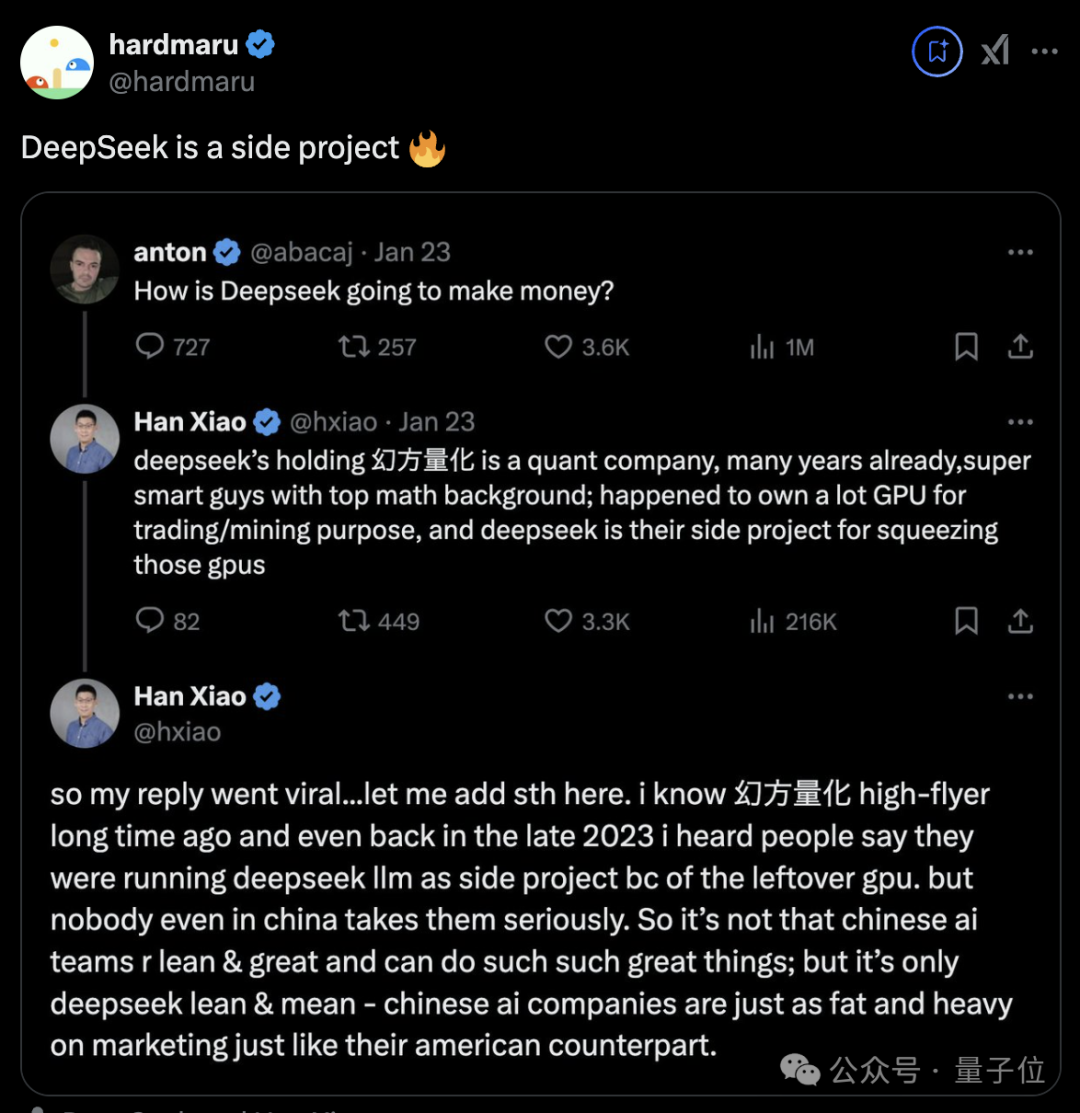Open the Grok icon in the post header
This screenshot has width=1080, height=1113.
coord(995,51)
